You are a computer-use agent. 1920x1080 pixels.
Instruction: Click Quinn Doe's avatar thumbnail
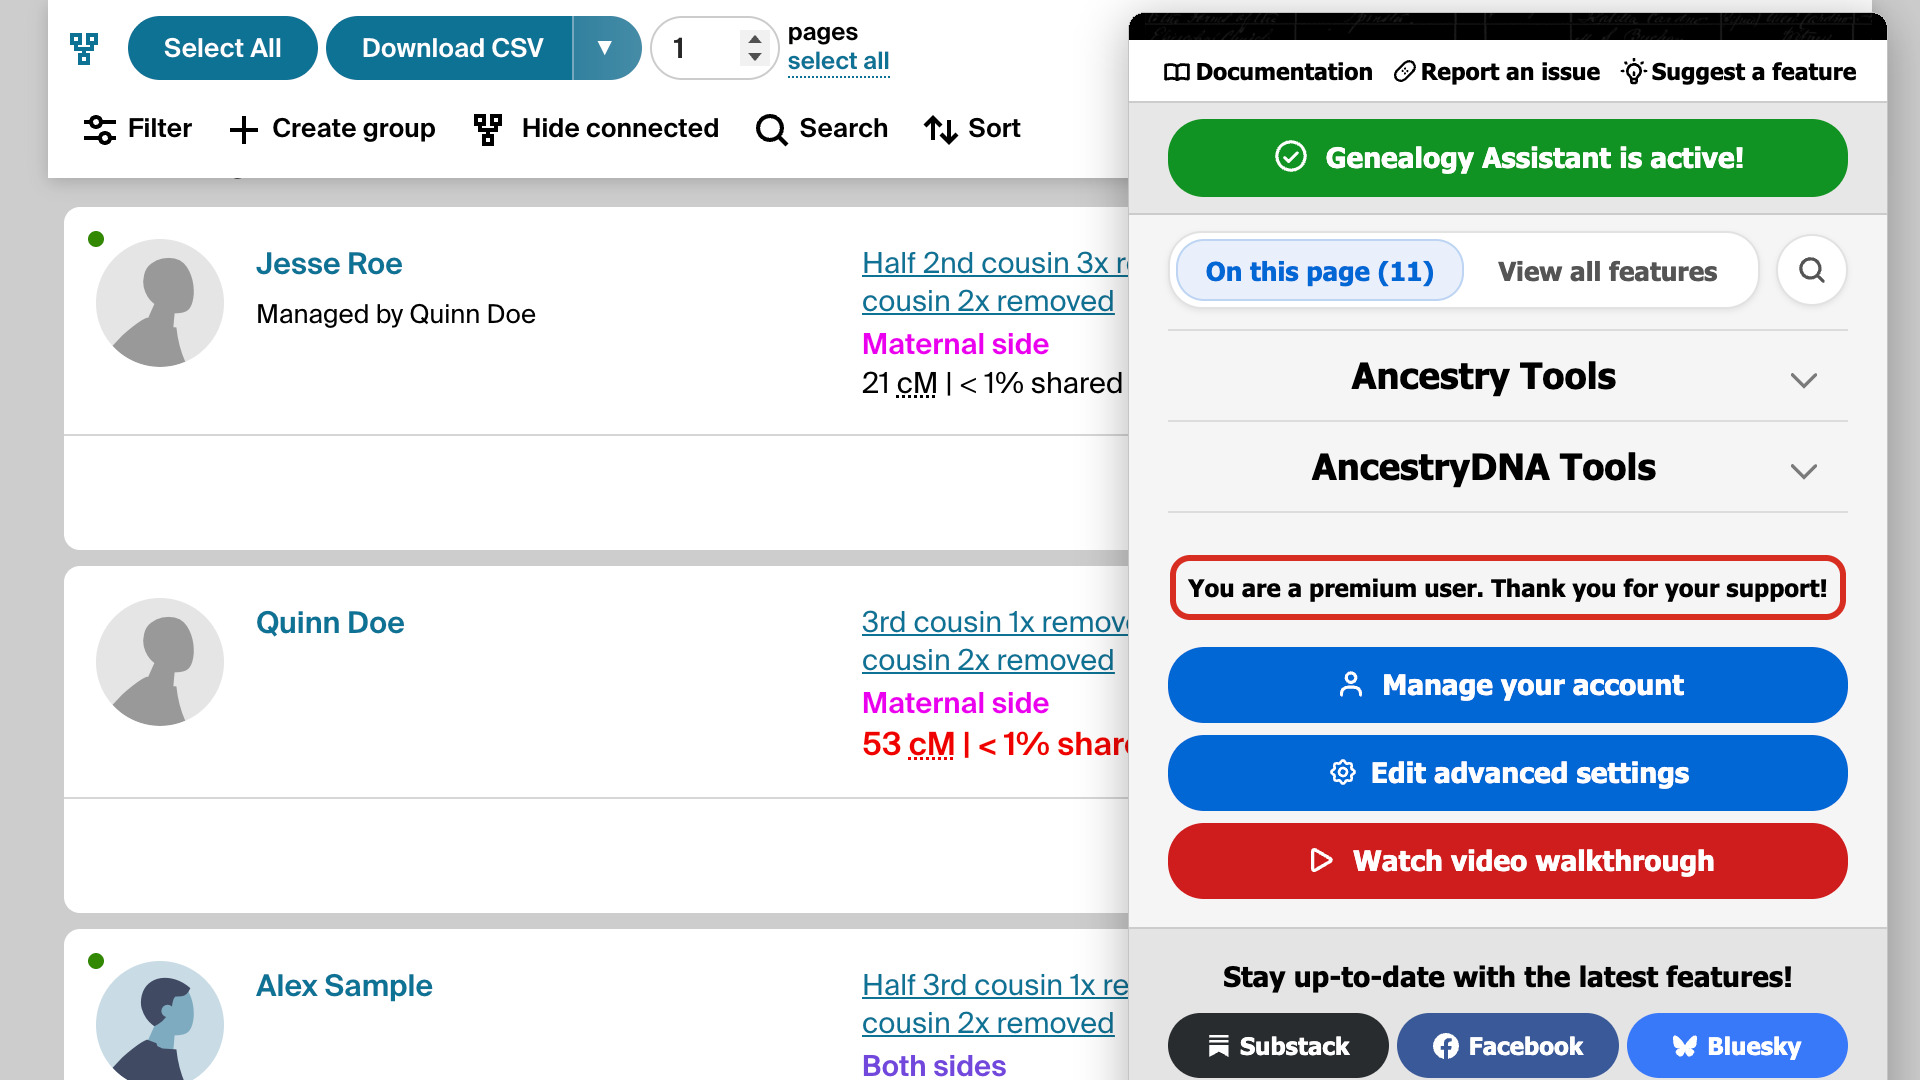[160, 662]
